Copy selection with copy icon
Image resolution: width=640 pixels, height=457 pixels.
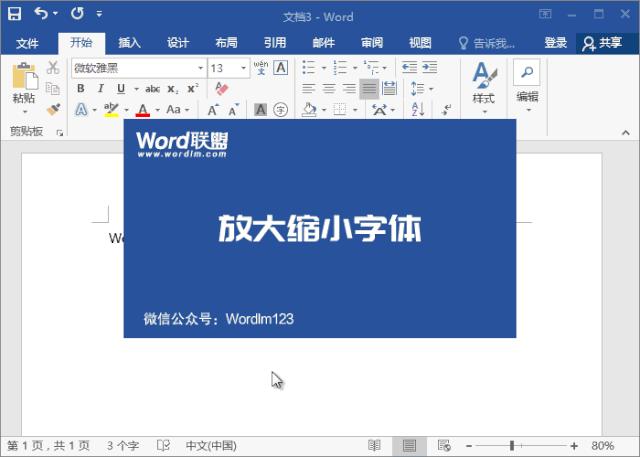(53, 89)
